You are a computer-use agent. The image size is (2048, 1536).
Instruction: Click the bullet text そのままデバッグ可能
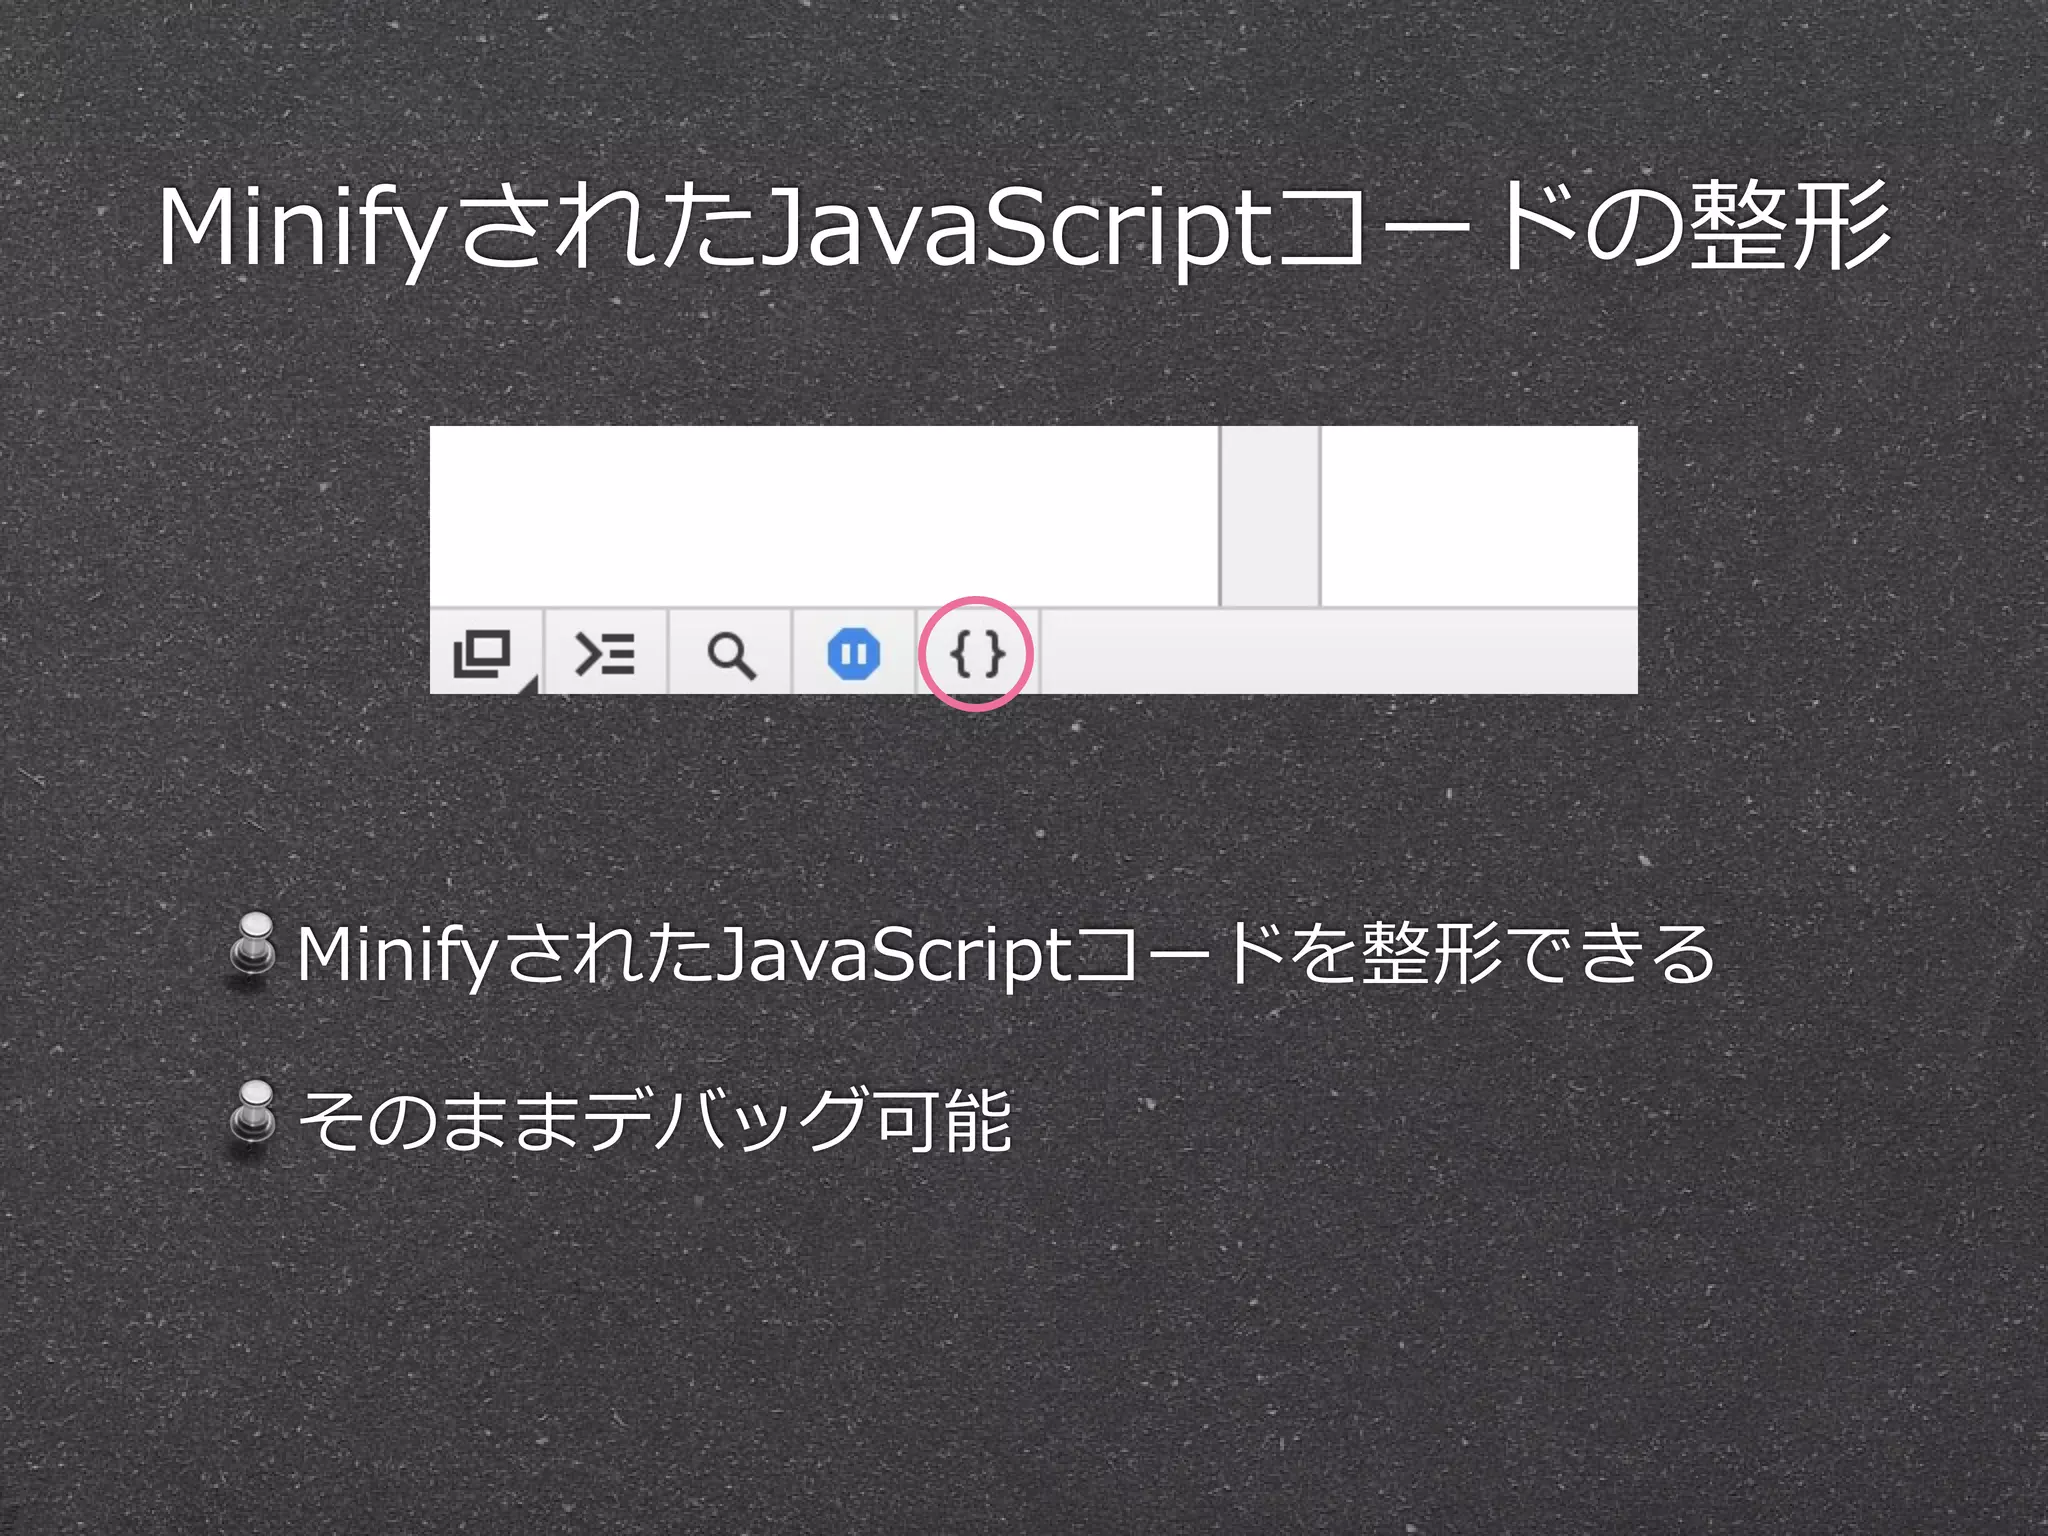[x=655, y=1120]
